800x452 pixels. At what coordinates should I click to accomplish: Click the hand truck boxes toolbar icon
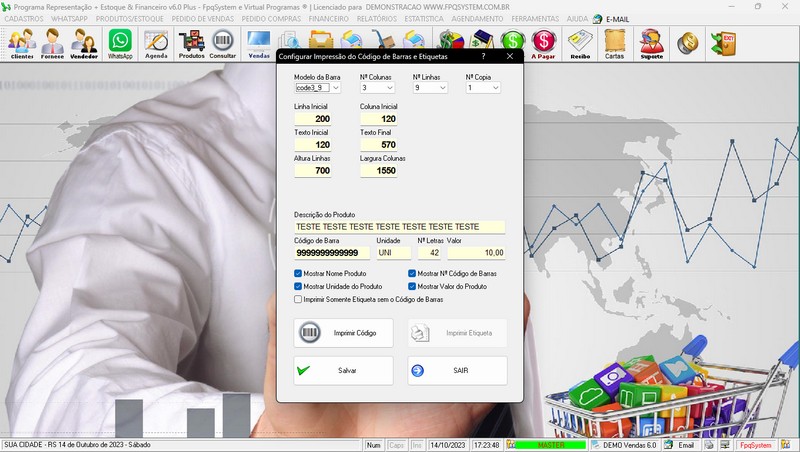click(383, 40)
